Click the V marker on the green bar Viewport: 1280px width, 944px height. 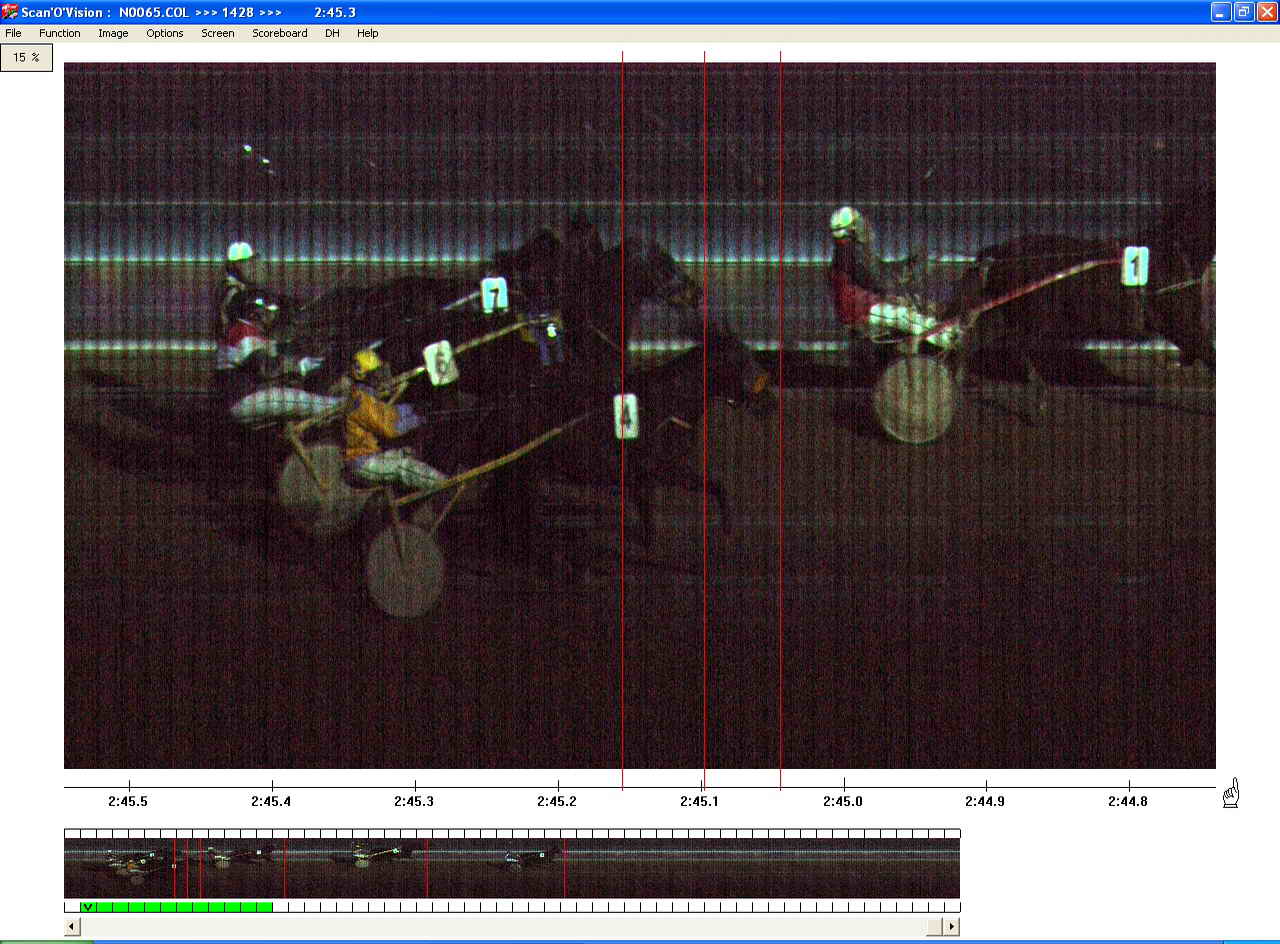[88, 907]
